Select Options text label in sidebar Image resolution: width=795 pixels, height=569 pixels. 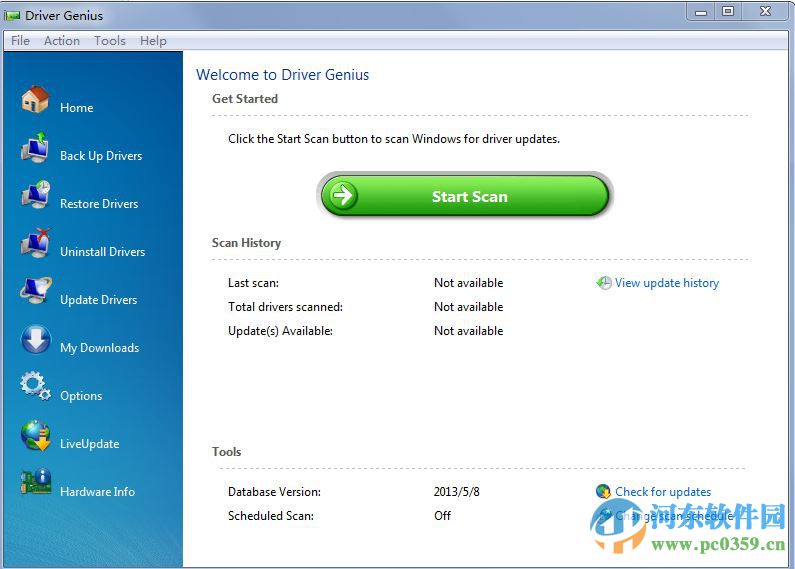pos(81,396)
